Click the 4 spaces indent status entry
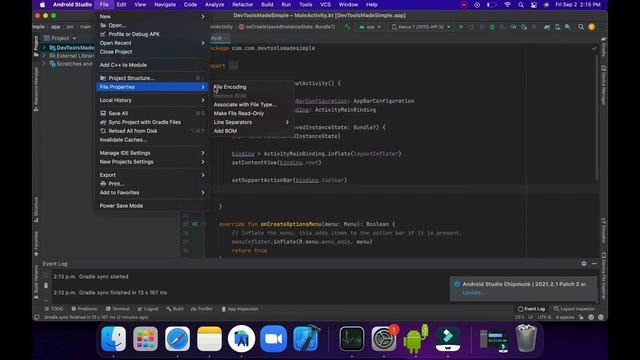This screenshot has width=640, height=360. point(565,317)
